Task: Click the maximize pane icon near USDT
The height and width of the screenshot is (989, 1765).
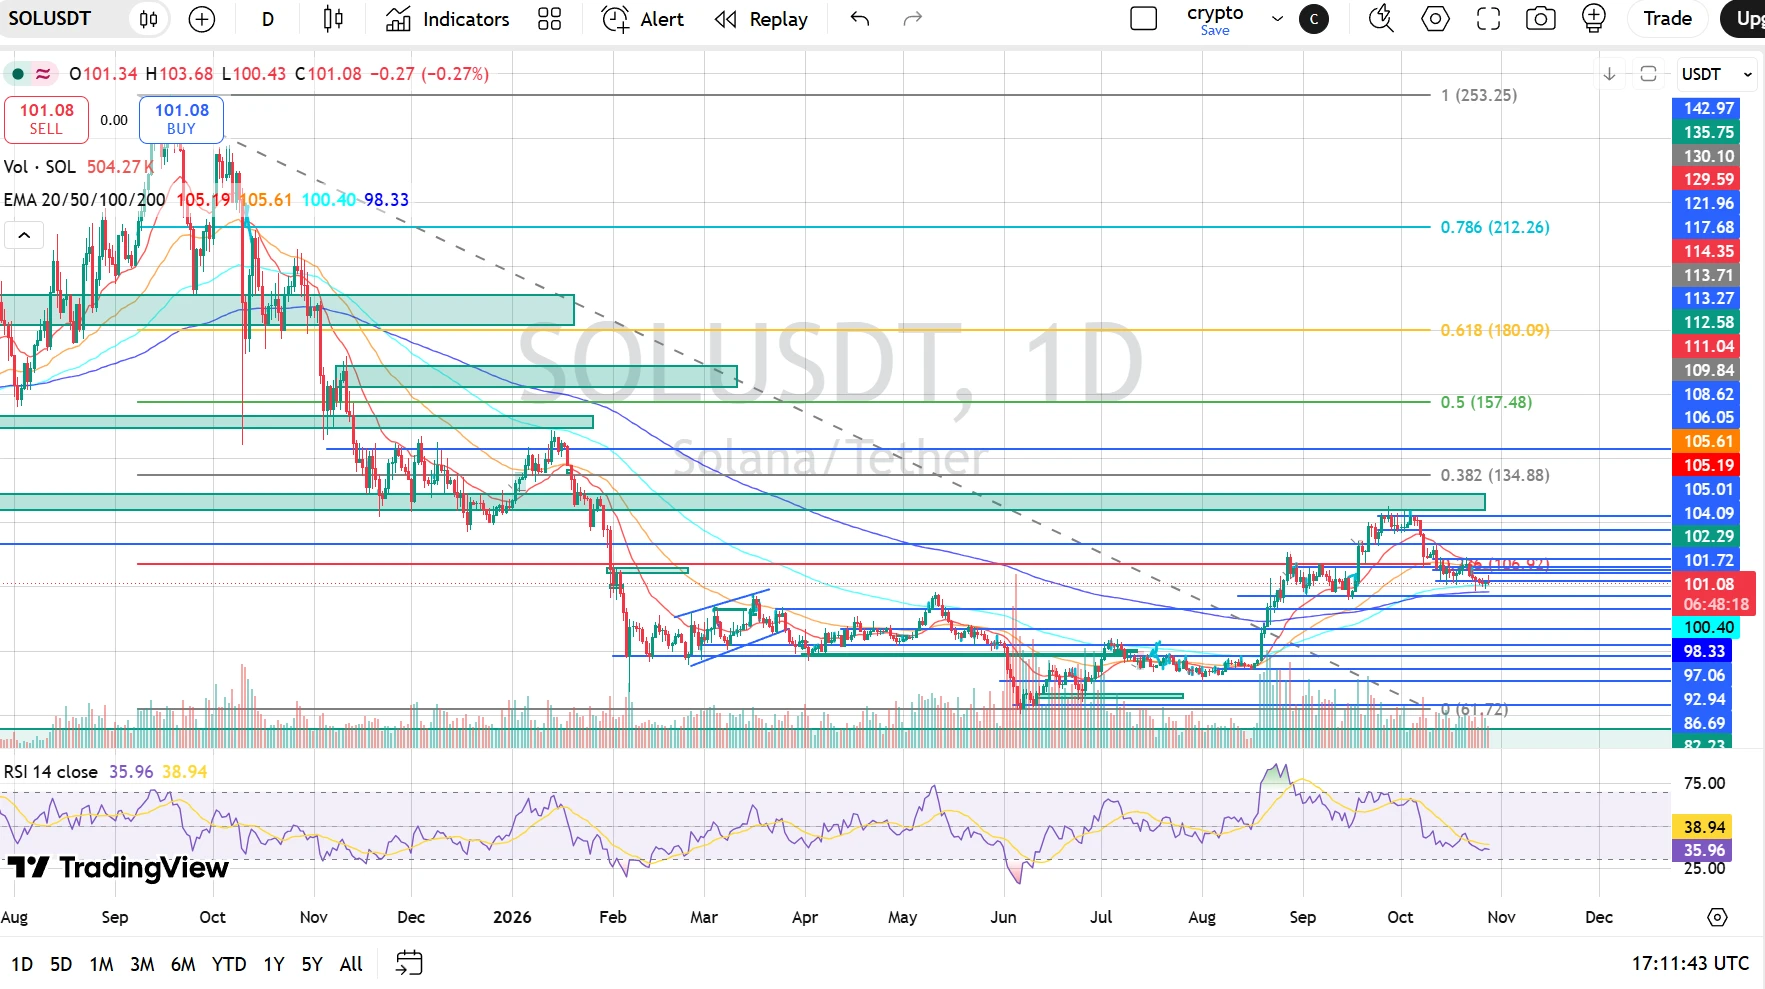Action: point(1648,74)
